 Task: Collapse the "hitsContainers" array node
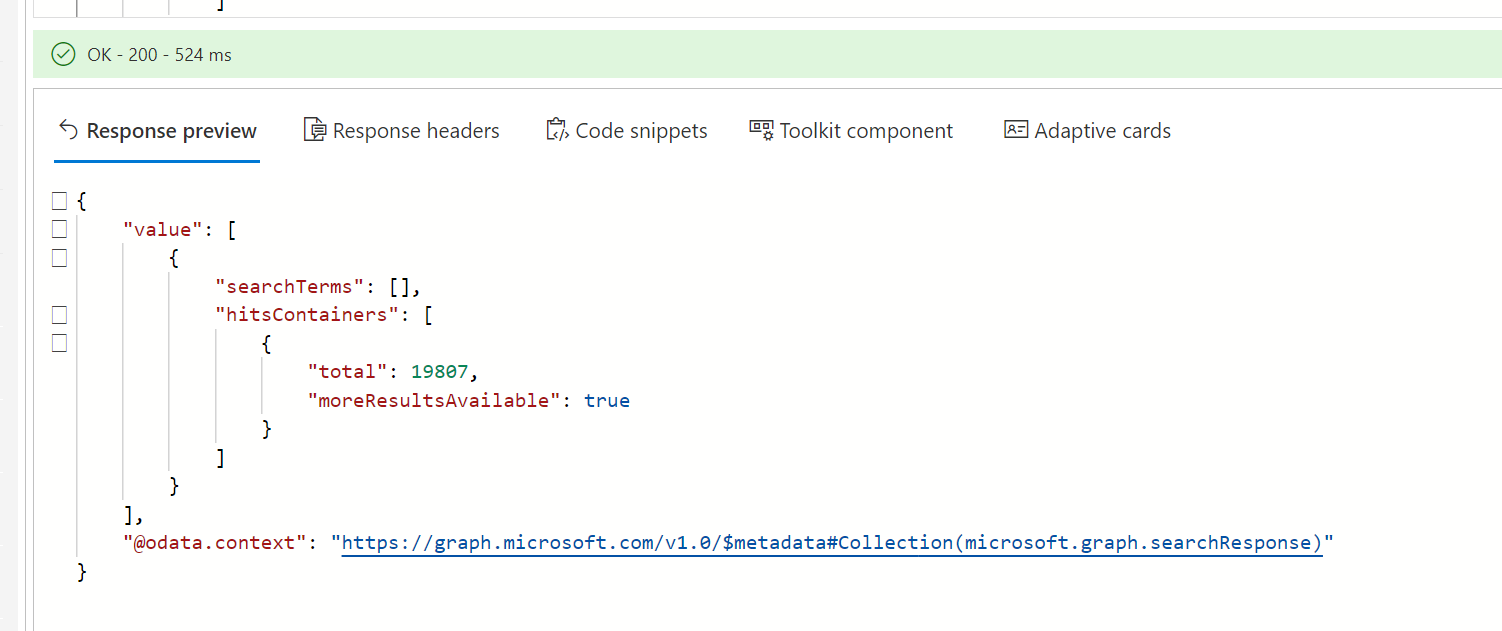pos(59,314)
